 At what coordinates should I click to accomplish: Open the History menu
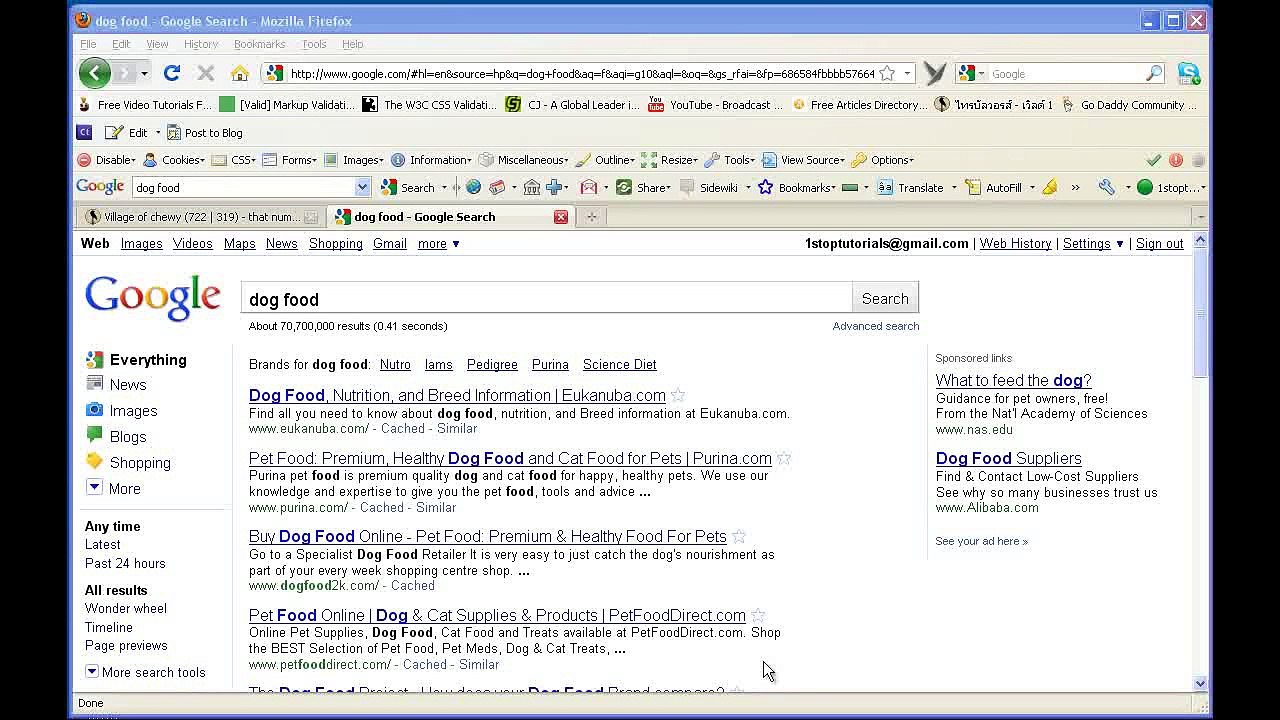[x=201, y=44]
